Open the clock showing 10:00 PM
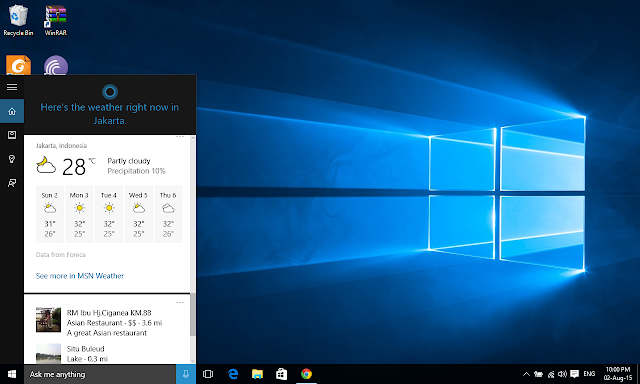This screenshot has width=640, height=384. 618,374
